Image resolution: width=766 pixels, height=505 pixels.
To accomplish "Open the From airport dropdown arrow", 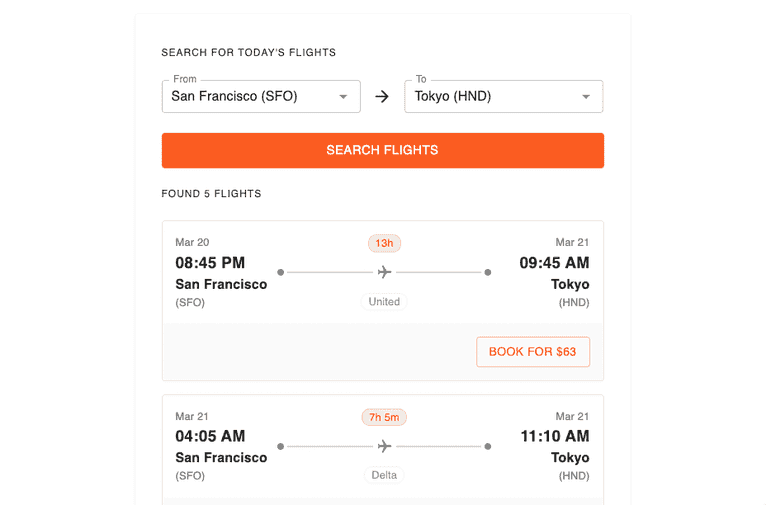I will point(343,97).
